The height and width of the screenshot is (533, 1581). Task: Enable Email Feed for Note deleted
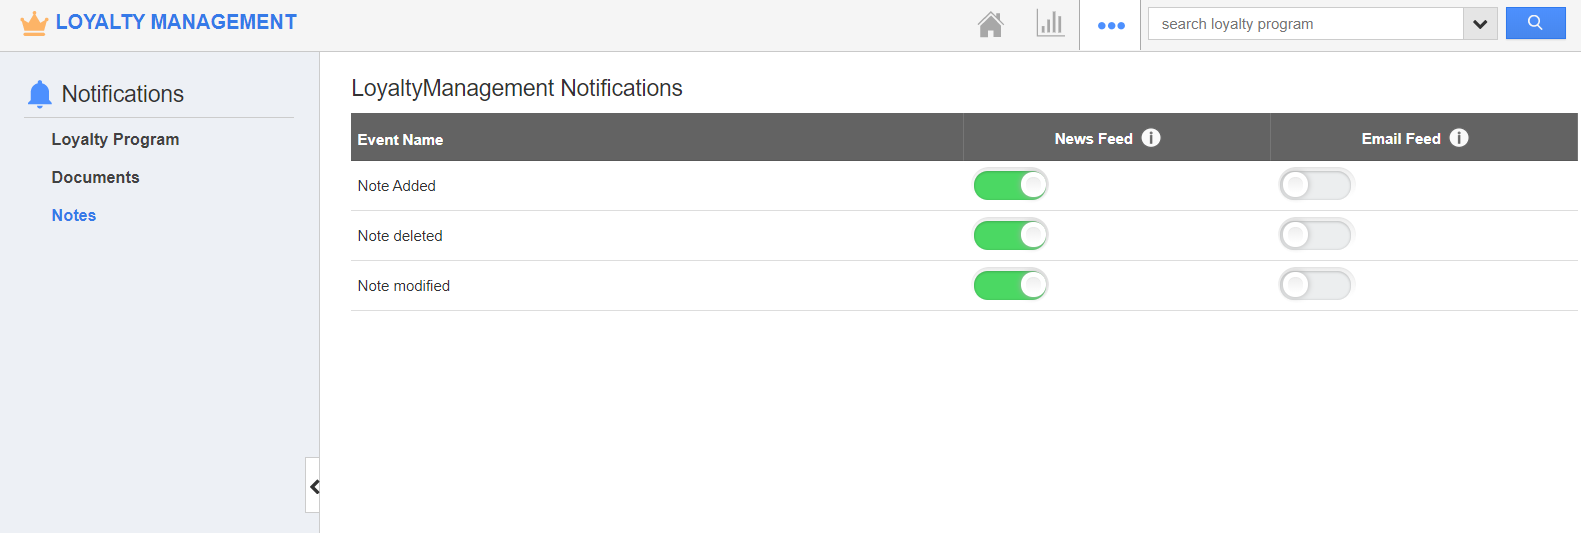pyautogui.click(x=1315, y=235)
